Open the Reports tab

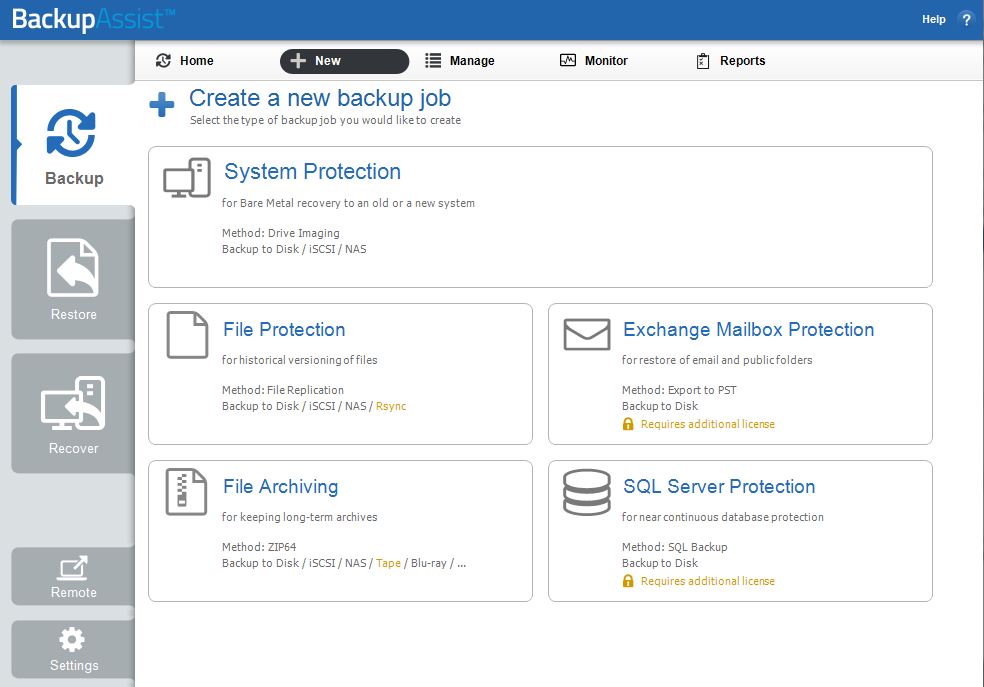click(x=731, y=61)
